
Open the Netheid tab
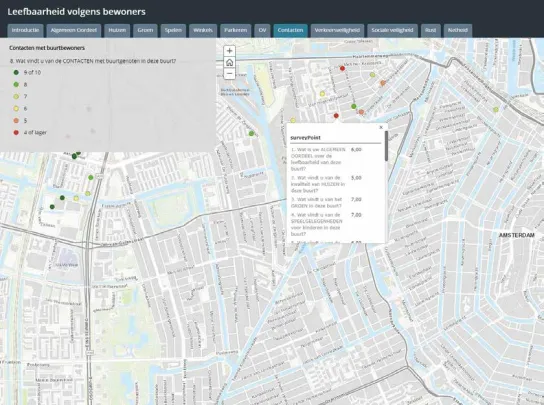[458, 31]
